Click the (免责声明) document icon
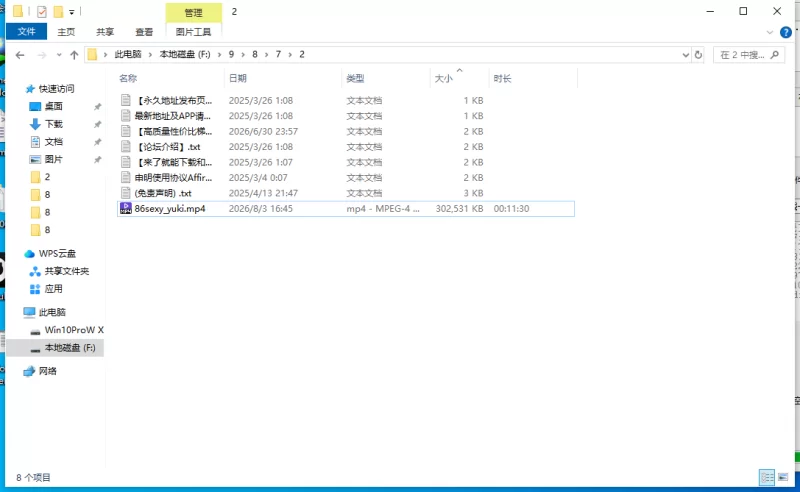Screen dimensions: 800x492 [126, 193]
